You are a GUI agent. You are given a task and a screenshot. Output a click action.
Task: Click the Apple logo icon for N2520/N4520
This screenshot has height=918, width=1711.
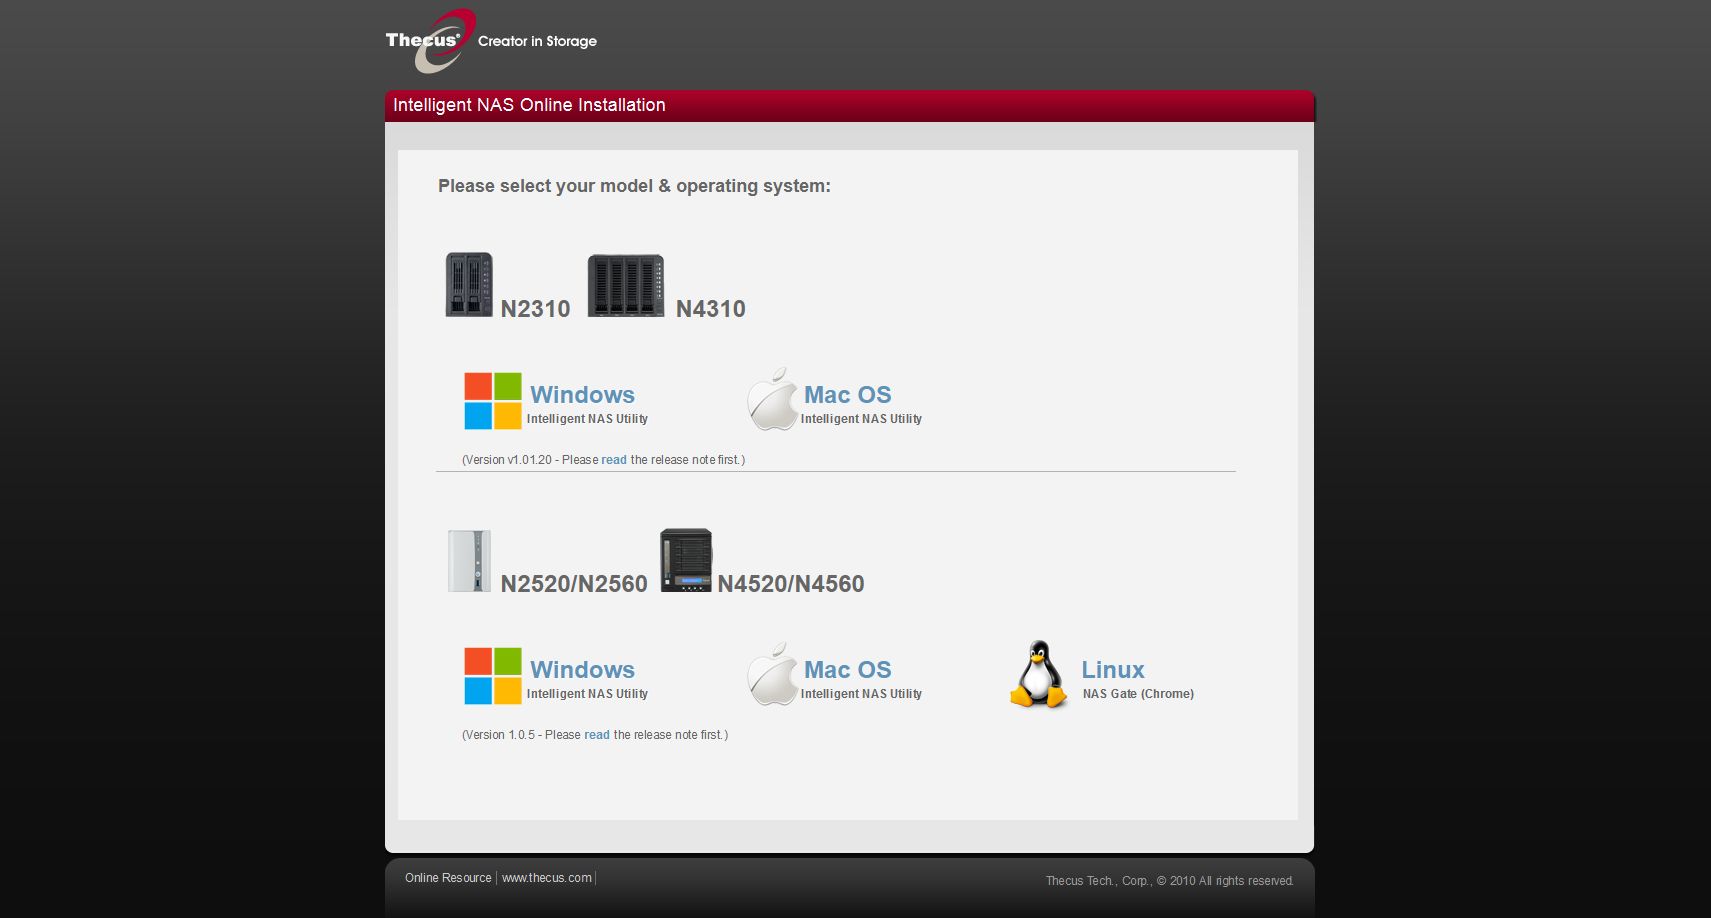click(x=773, y=674)
